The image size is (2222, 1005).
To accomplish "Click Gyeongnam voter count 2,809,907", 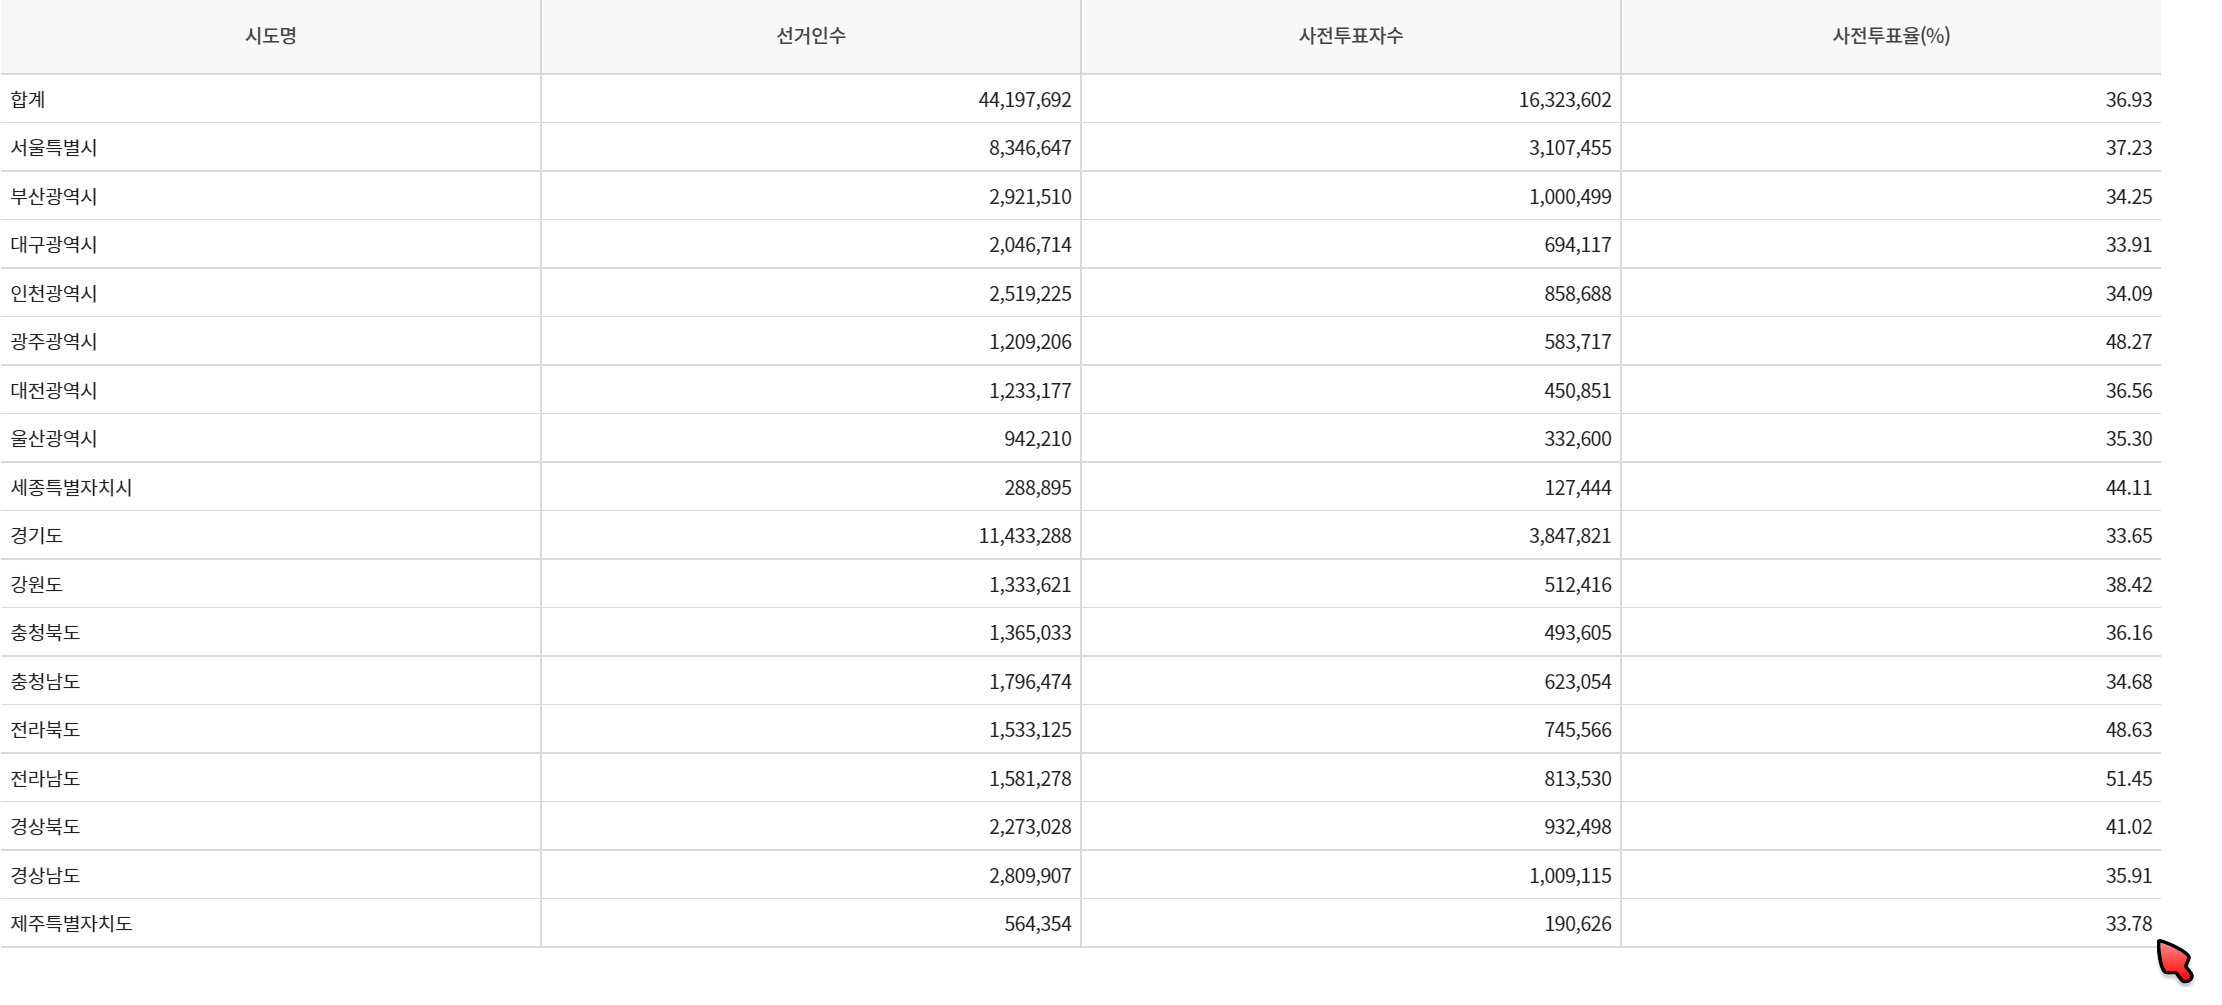I will pyautogui.click(x=1030, y=876).
